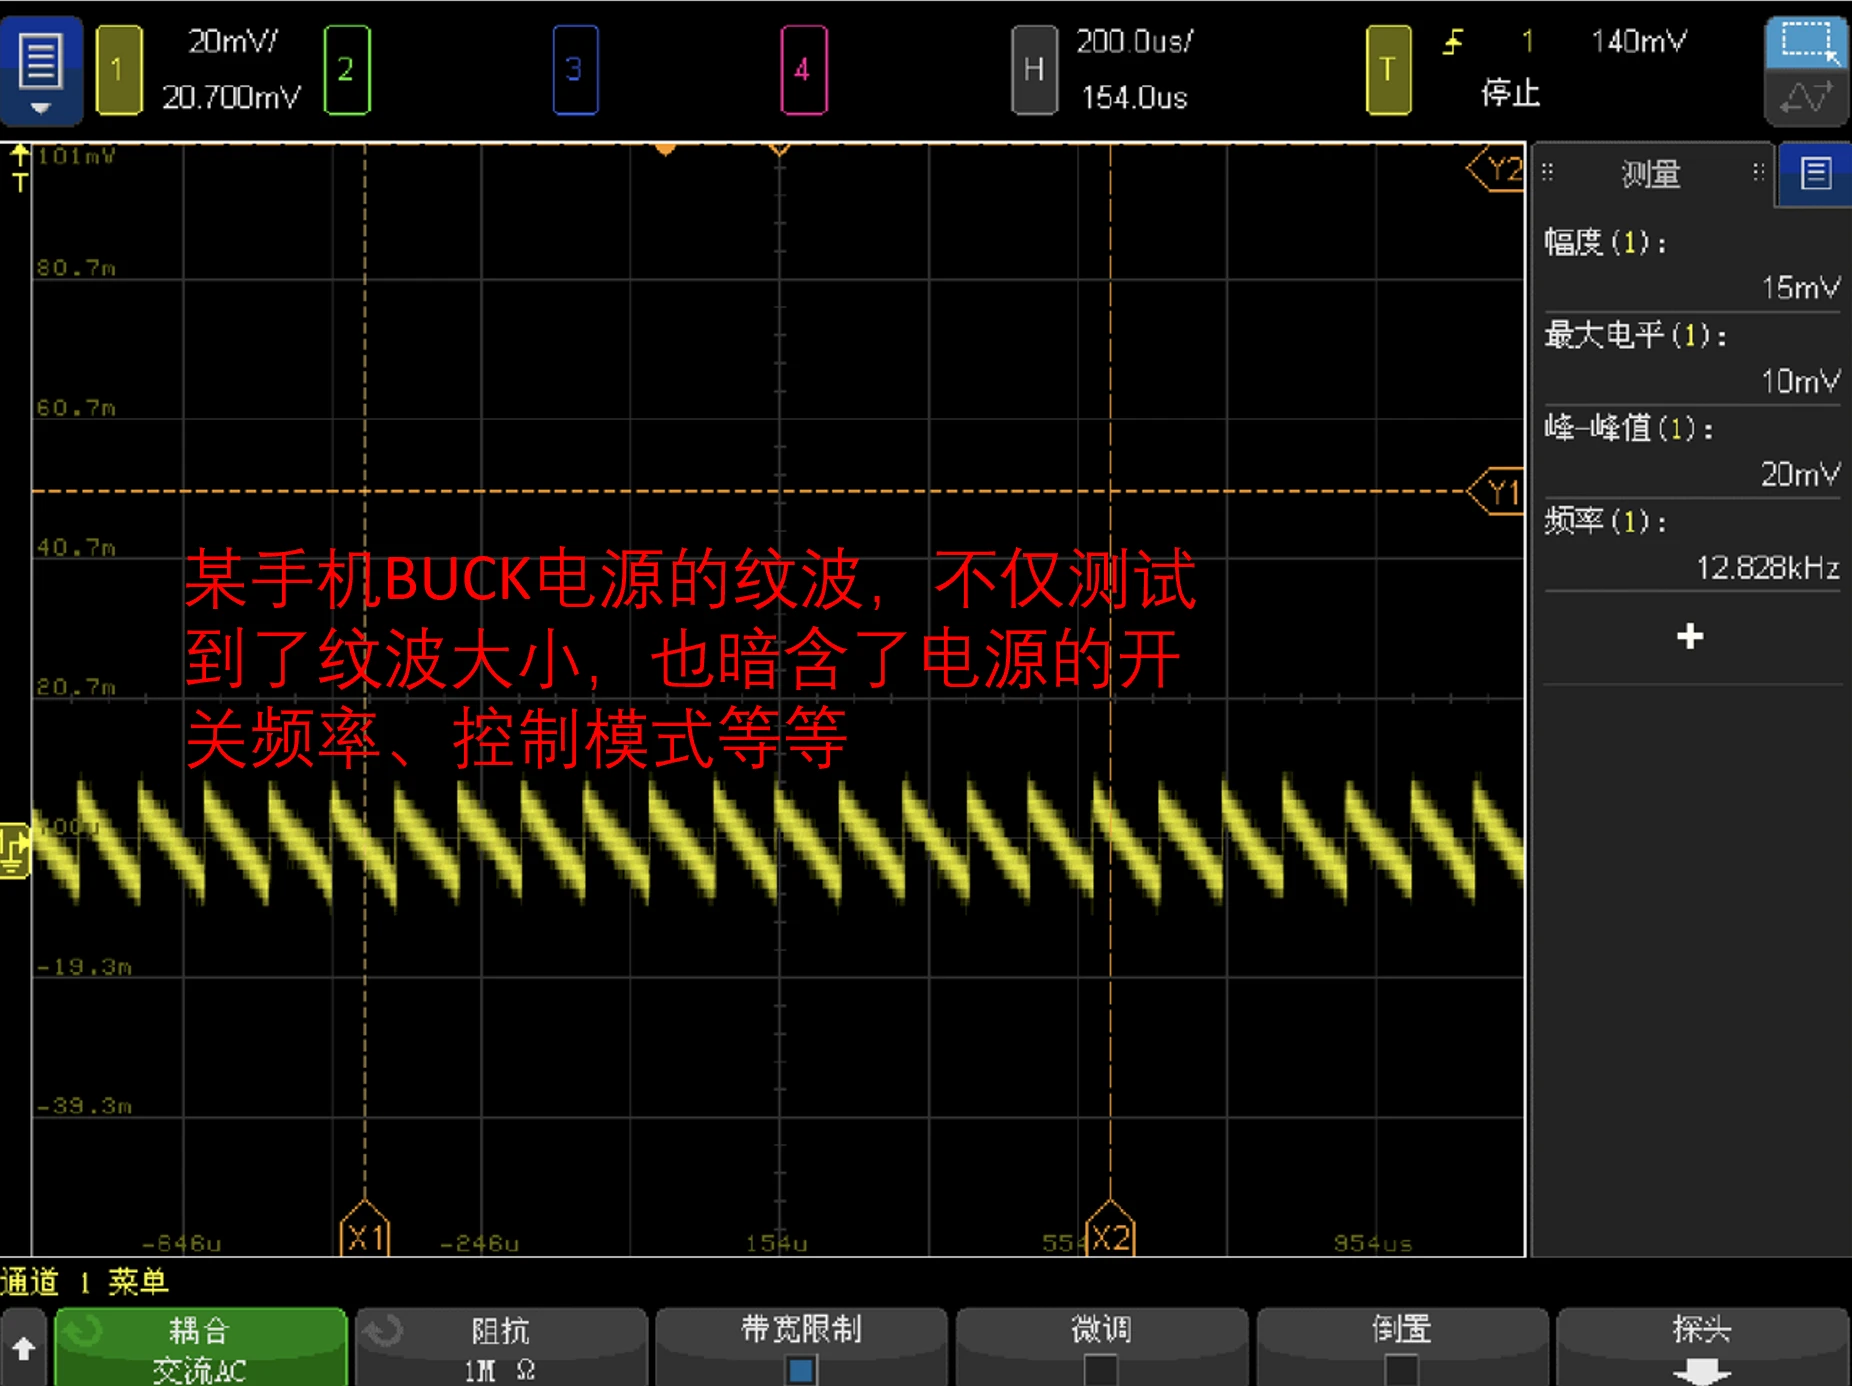Expand the probe (探头) submenu
This screenshot has height=1386, width=1852.
point(1701,1347)
